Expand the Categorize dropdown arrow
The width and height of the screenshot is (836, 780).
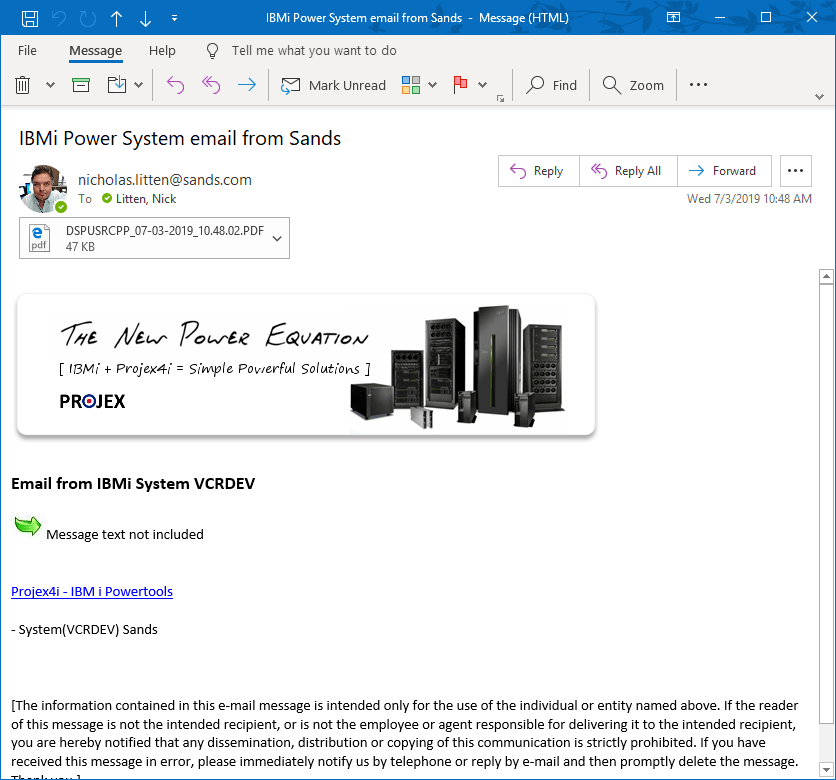(432, 85)
